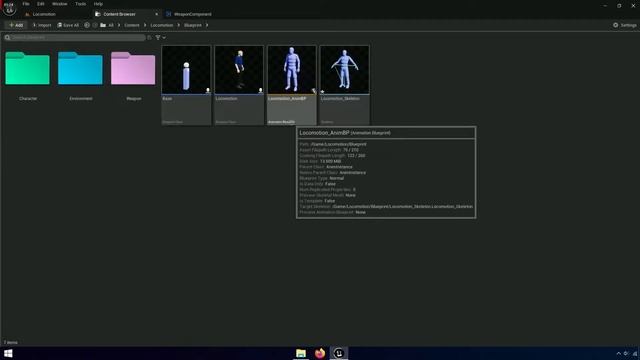The image size is (640, 360).
Task: Expand chevron after Content breadcrumb
Action: point(144,25)
